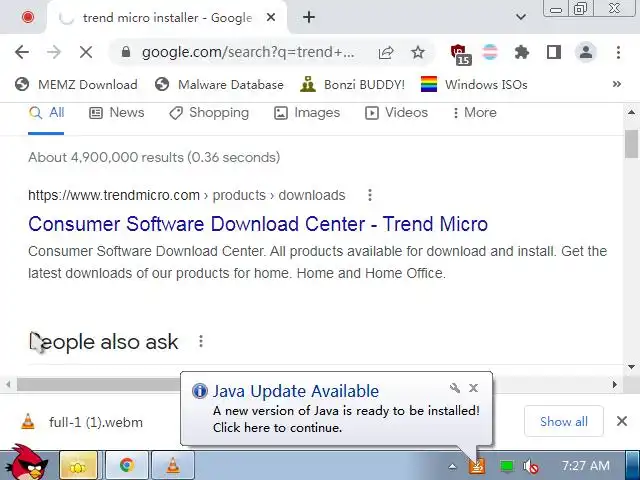Screen dimensions: 640x480
Task: Stop loading the page with X button
Action: tap(86, 52)
